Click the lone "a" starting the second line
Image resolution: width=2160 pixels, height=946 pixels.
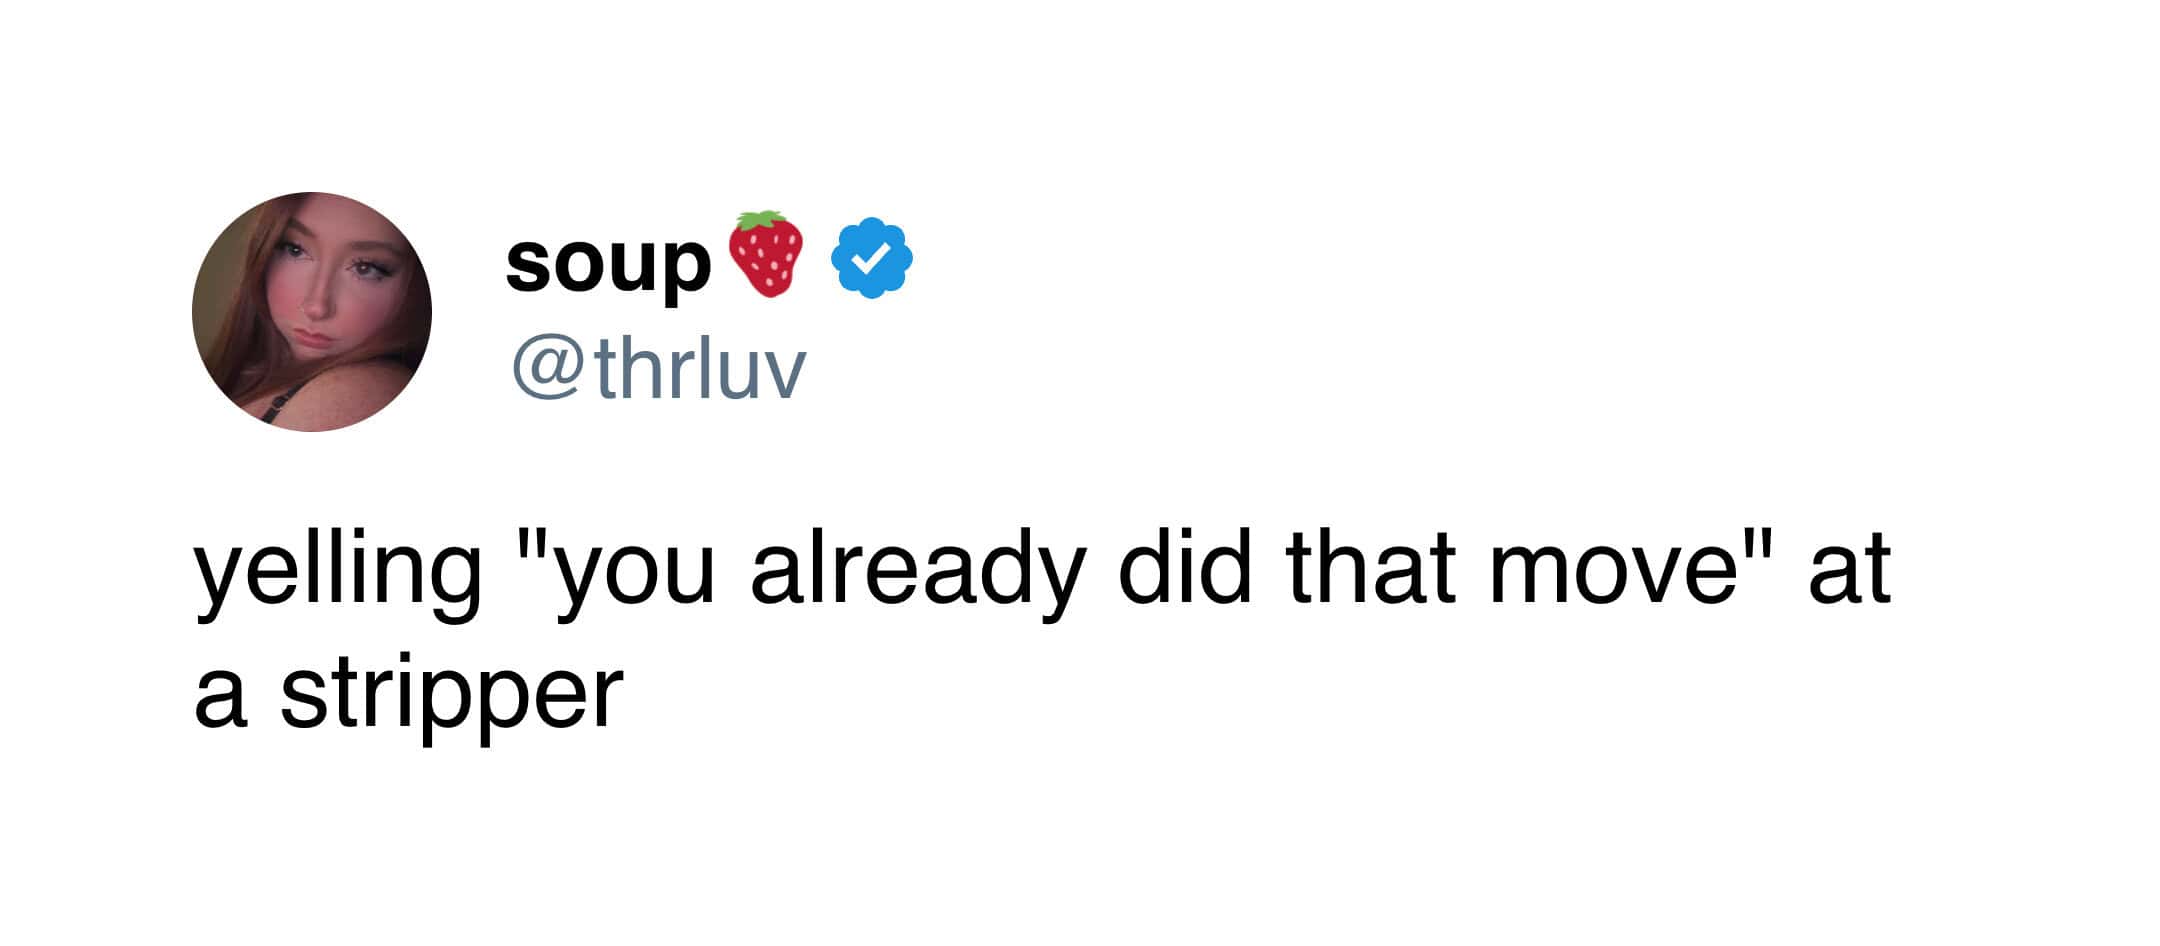(219, 697)
